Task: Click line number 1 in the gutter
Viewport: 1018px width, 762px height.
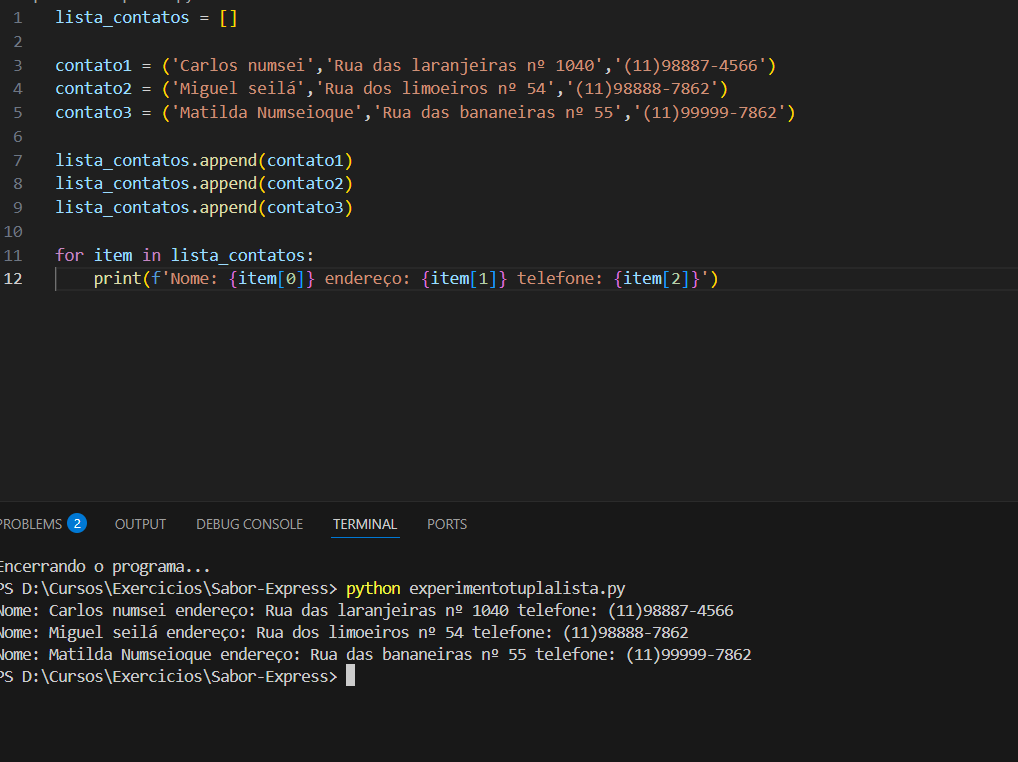Action: (x=17, y=17)
